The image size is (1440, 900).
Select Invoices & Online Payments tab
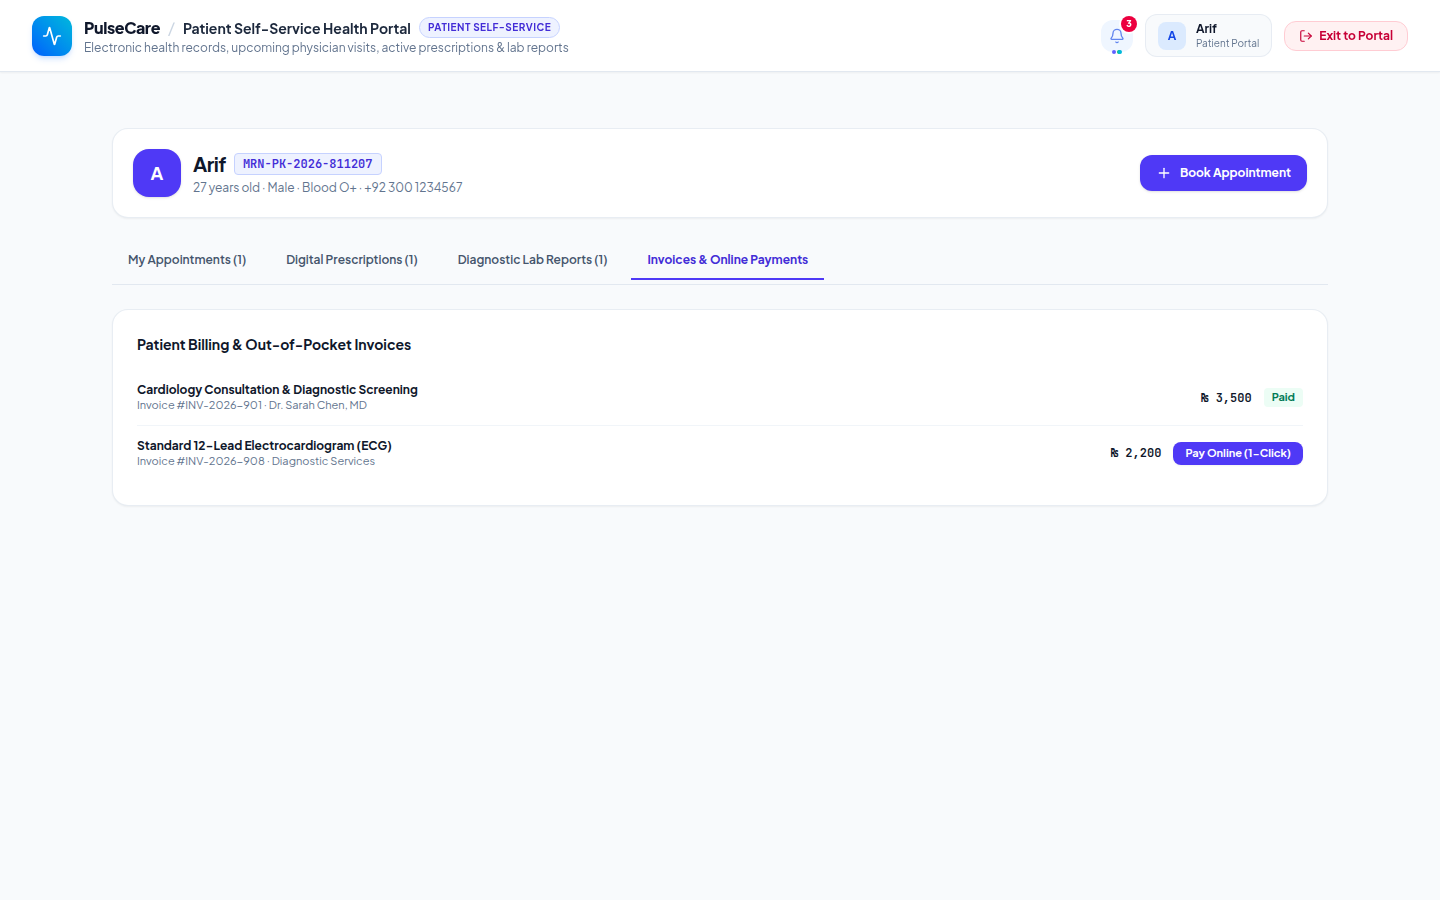click(x=727, y=260)
